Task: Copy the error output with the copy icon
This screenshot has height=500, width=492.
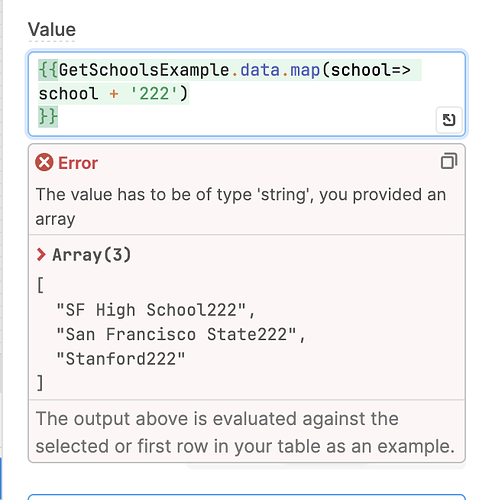Action: coord(449,161)
